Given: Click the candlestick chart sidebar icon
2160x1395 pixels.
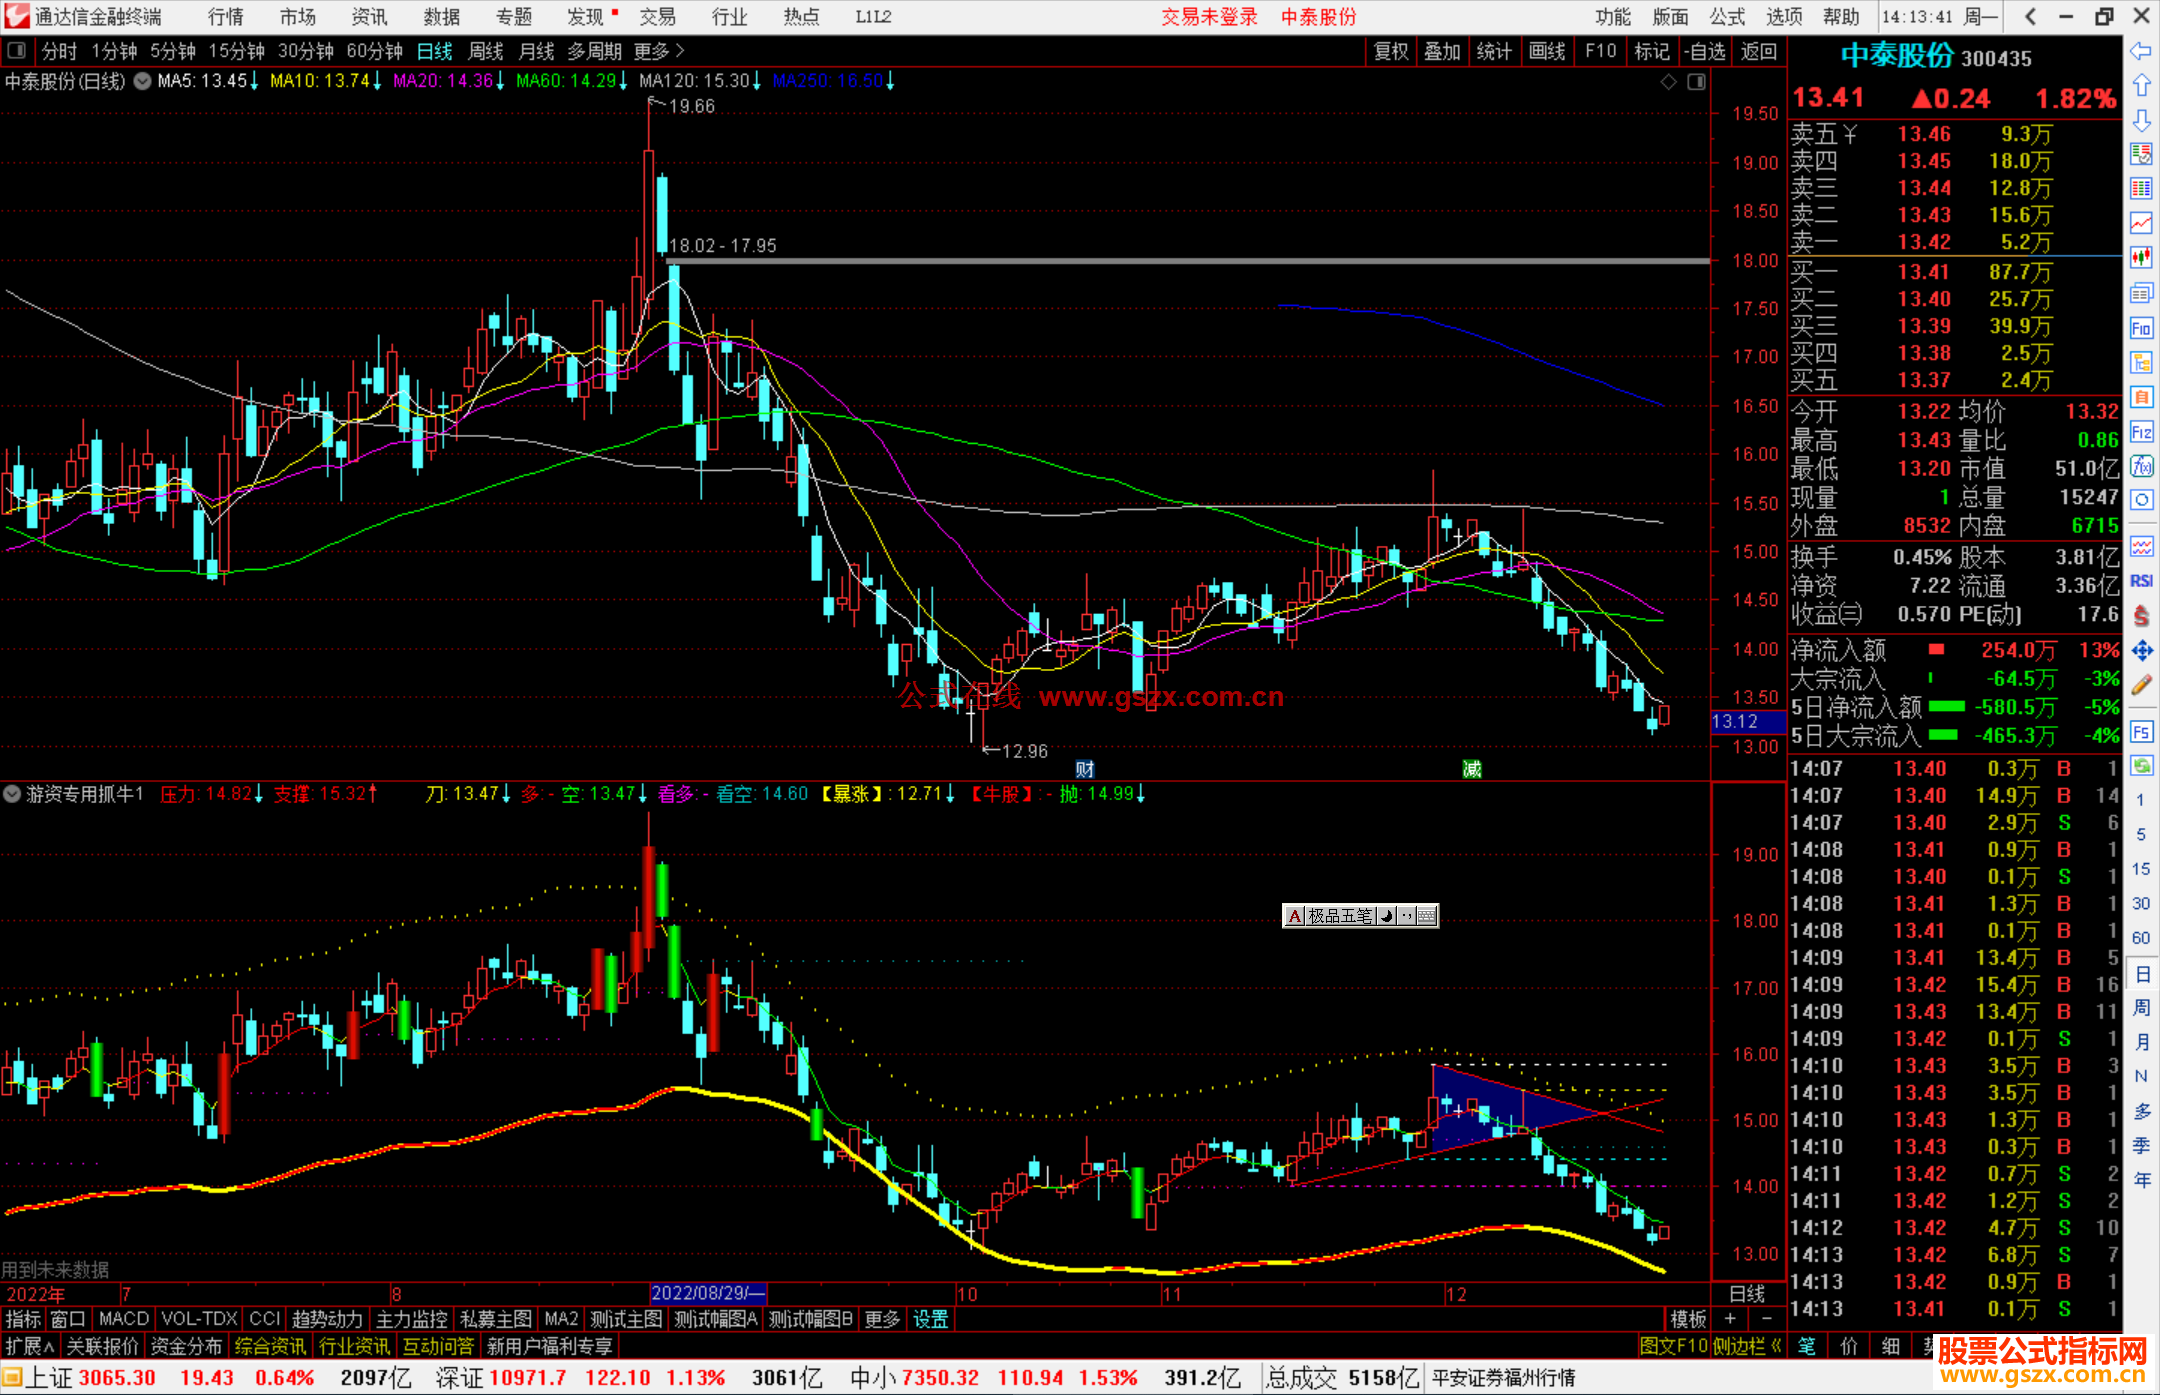Looking at the screenshot, I should (x=2141, y=258).
